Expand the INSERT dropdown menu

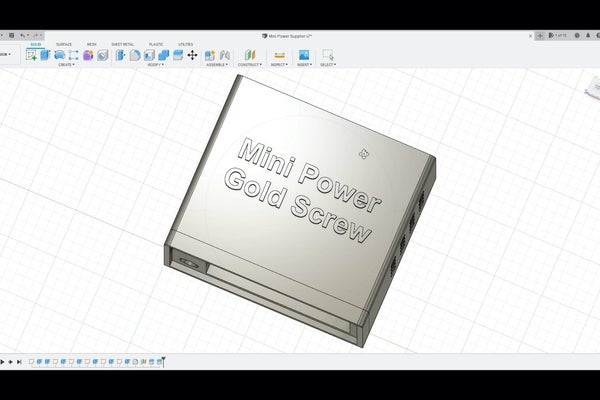pyautogui.click(x=305, y=65)
